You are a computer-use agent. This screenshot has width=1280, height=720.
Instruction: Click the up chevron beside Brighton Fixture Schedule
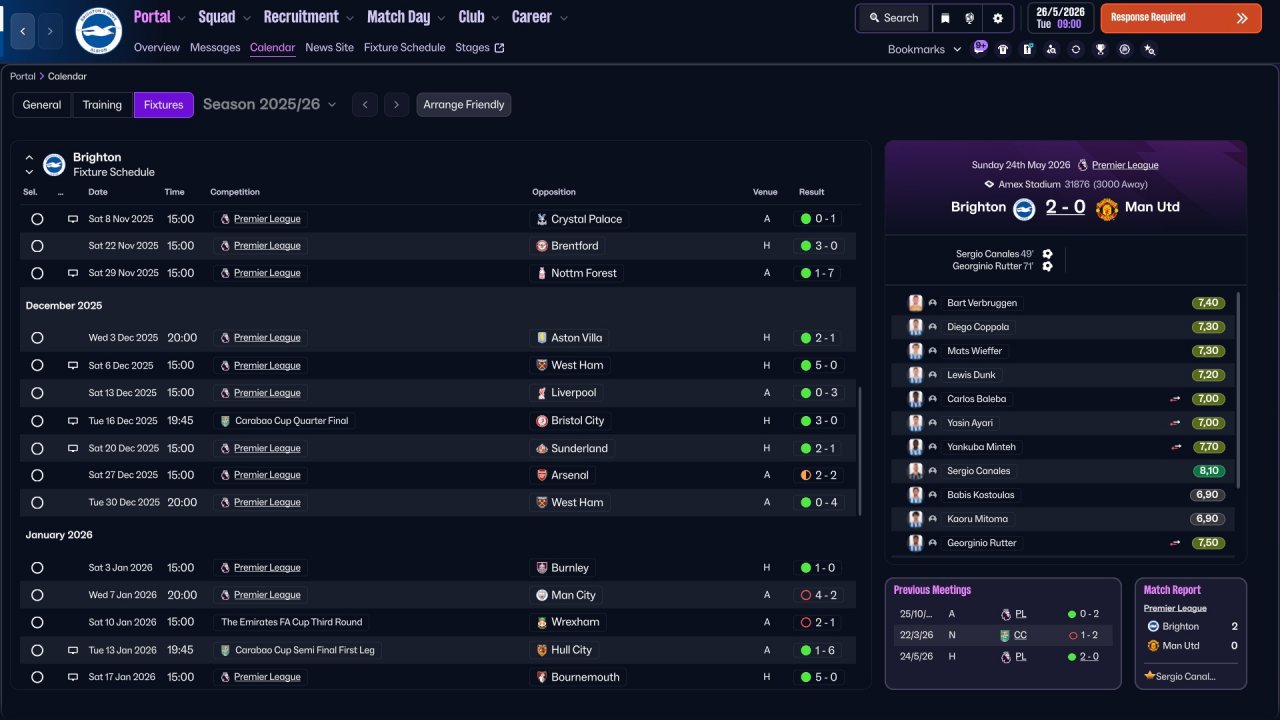[x=29, y=158]
